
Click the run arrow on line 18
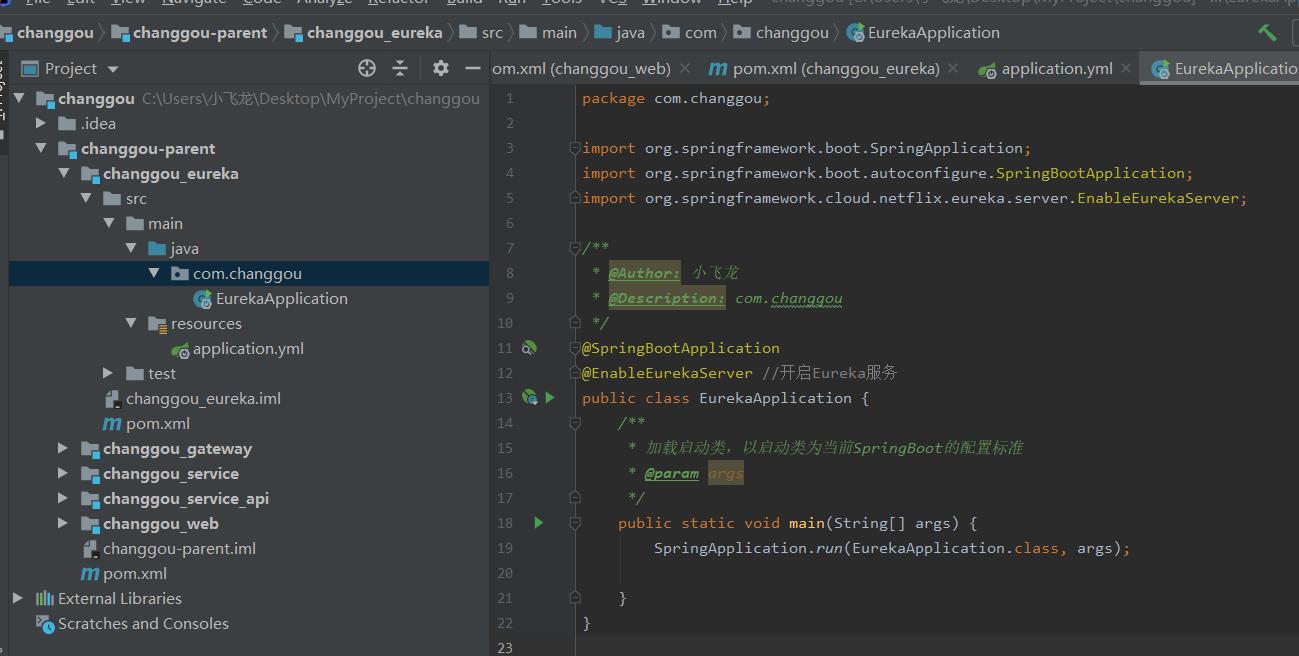[539, 523]
